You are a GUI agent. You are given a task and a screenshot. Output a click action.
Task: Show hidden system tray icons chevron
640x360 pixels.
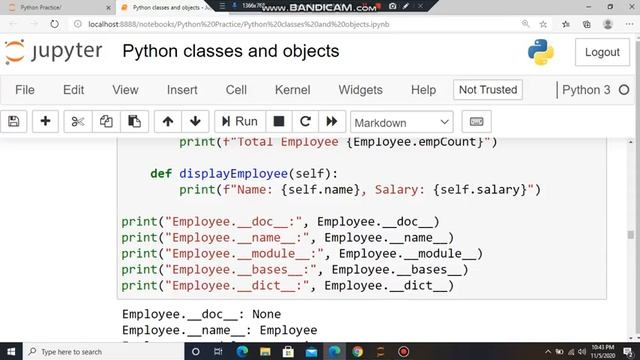(548, 351)
